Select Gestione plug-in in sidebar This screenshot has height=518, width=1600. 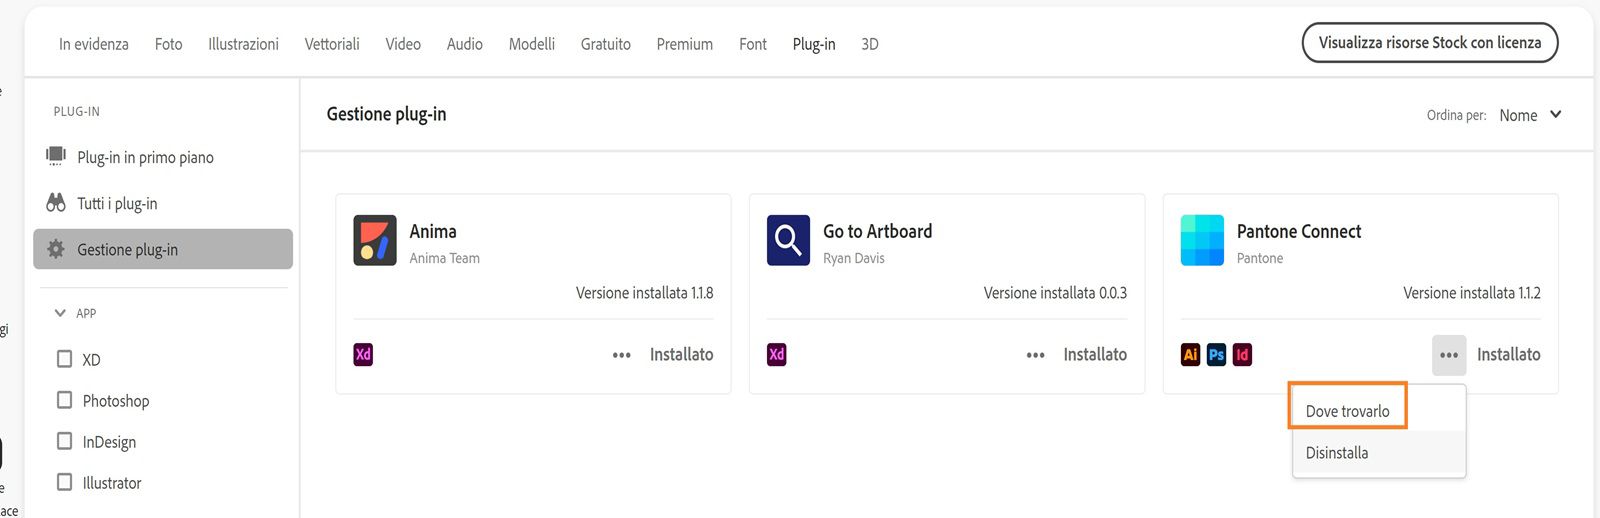coord(163,249)
